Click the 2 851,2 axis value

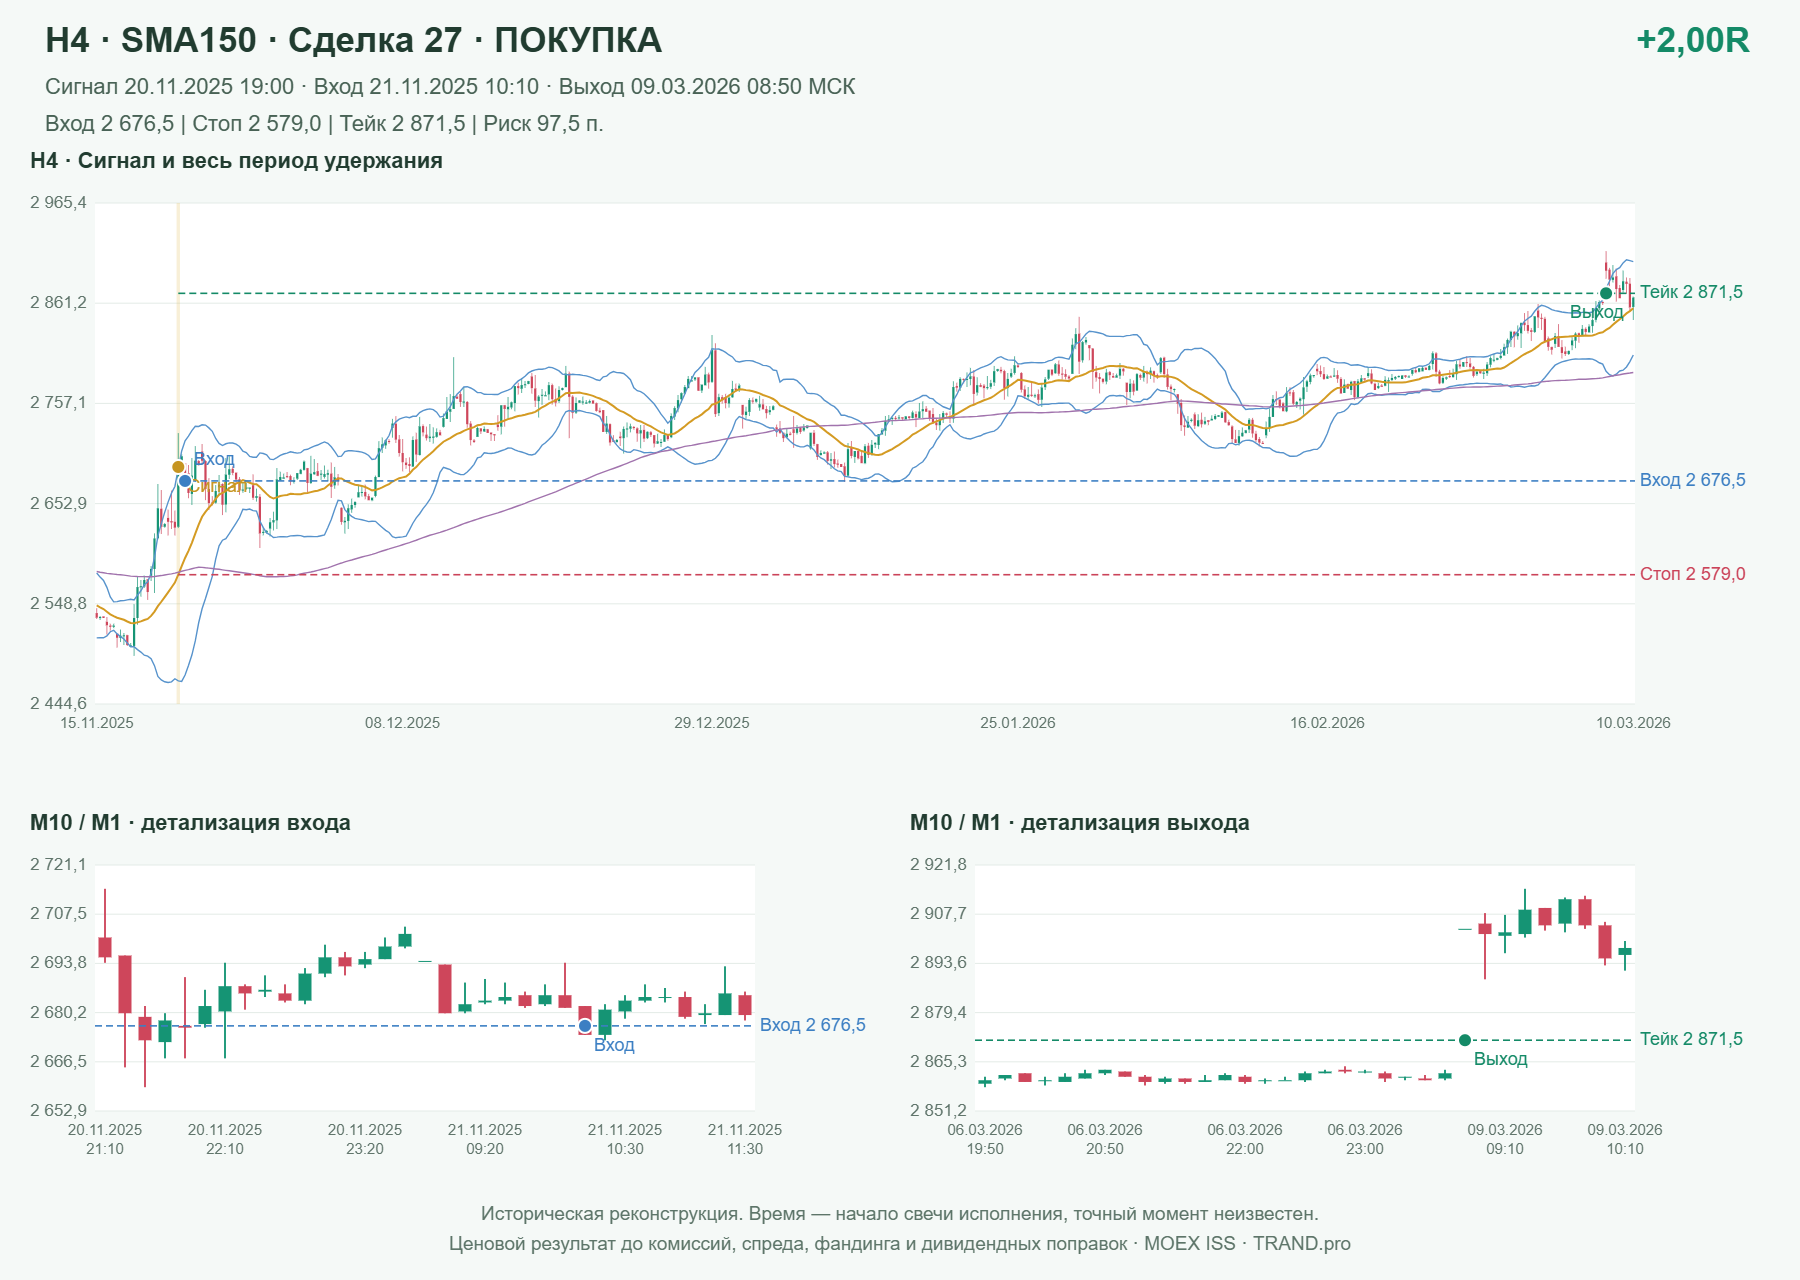939,1111
